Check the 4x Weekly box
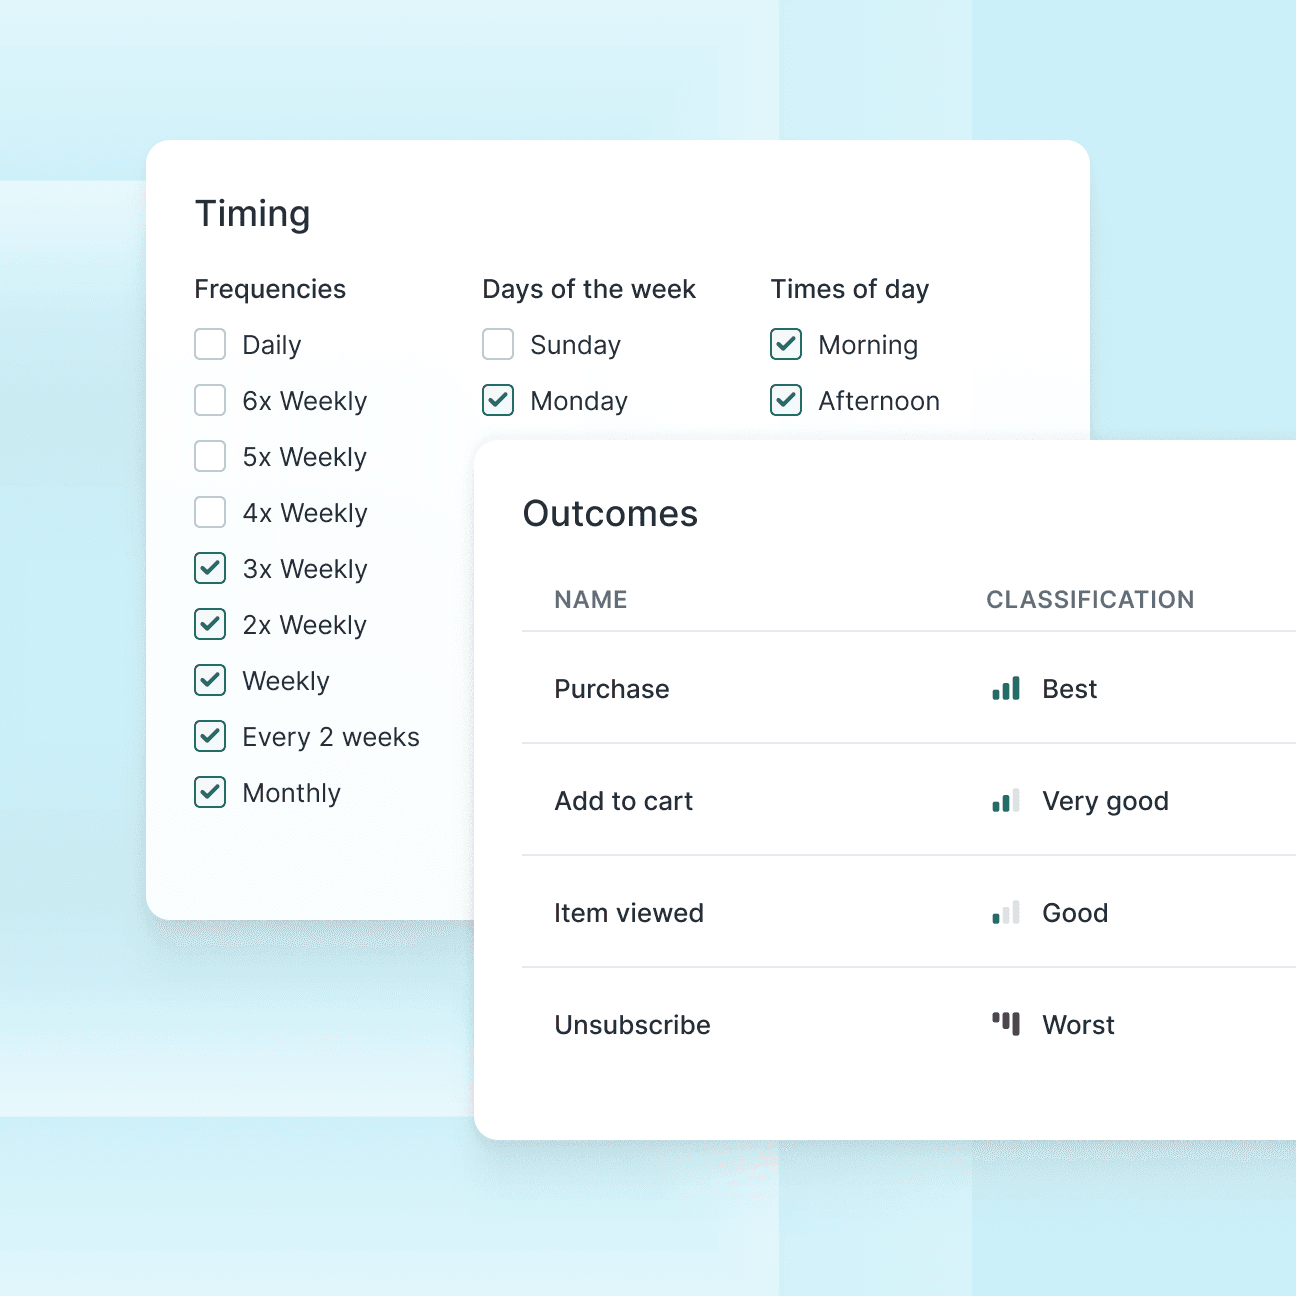This screenshot has height=1296, width=1296. point(210,512)
